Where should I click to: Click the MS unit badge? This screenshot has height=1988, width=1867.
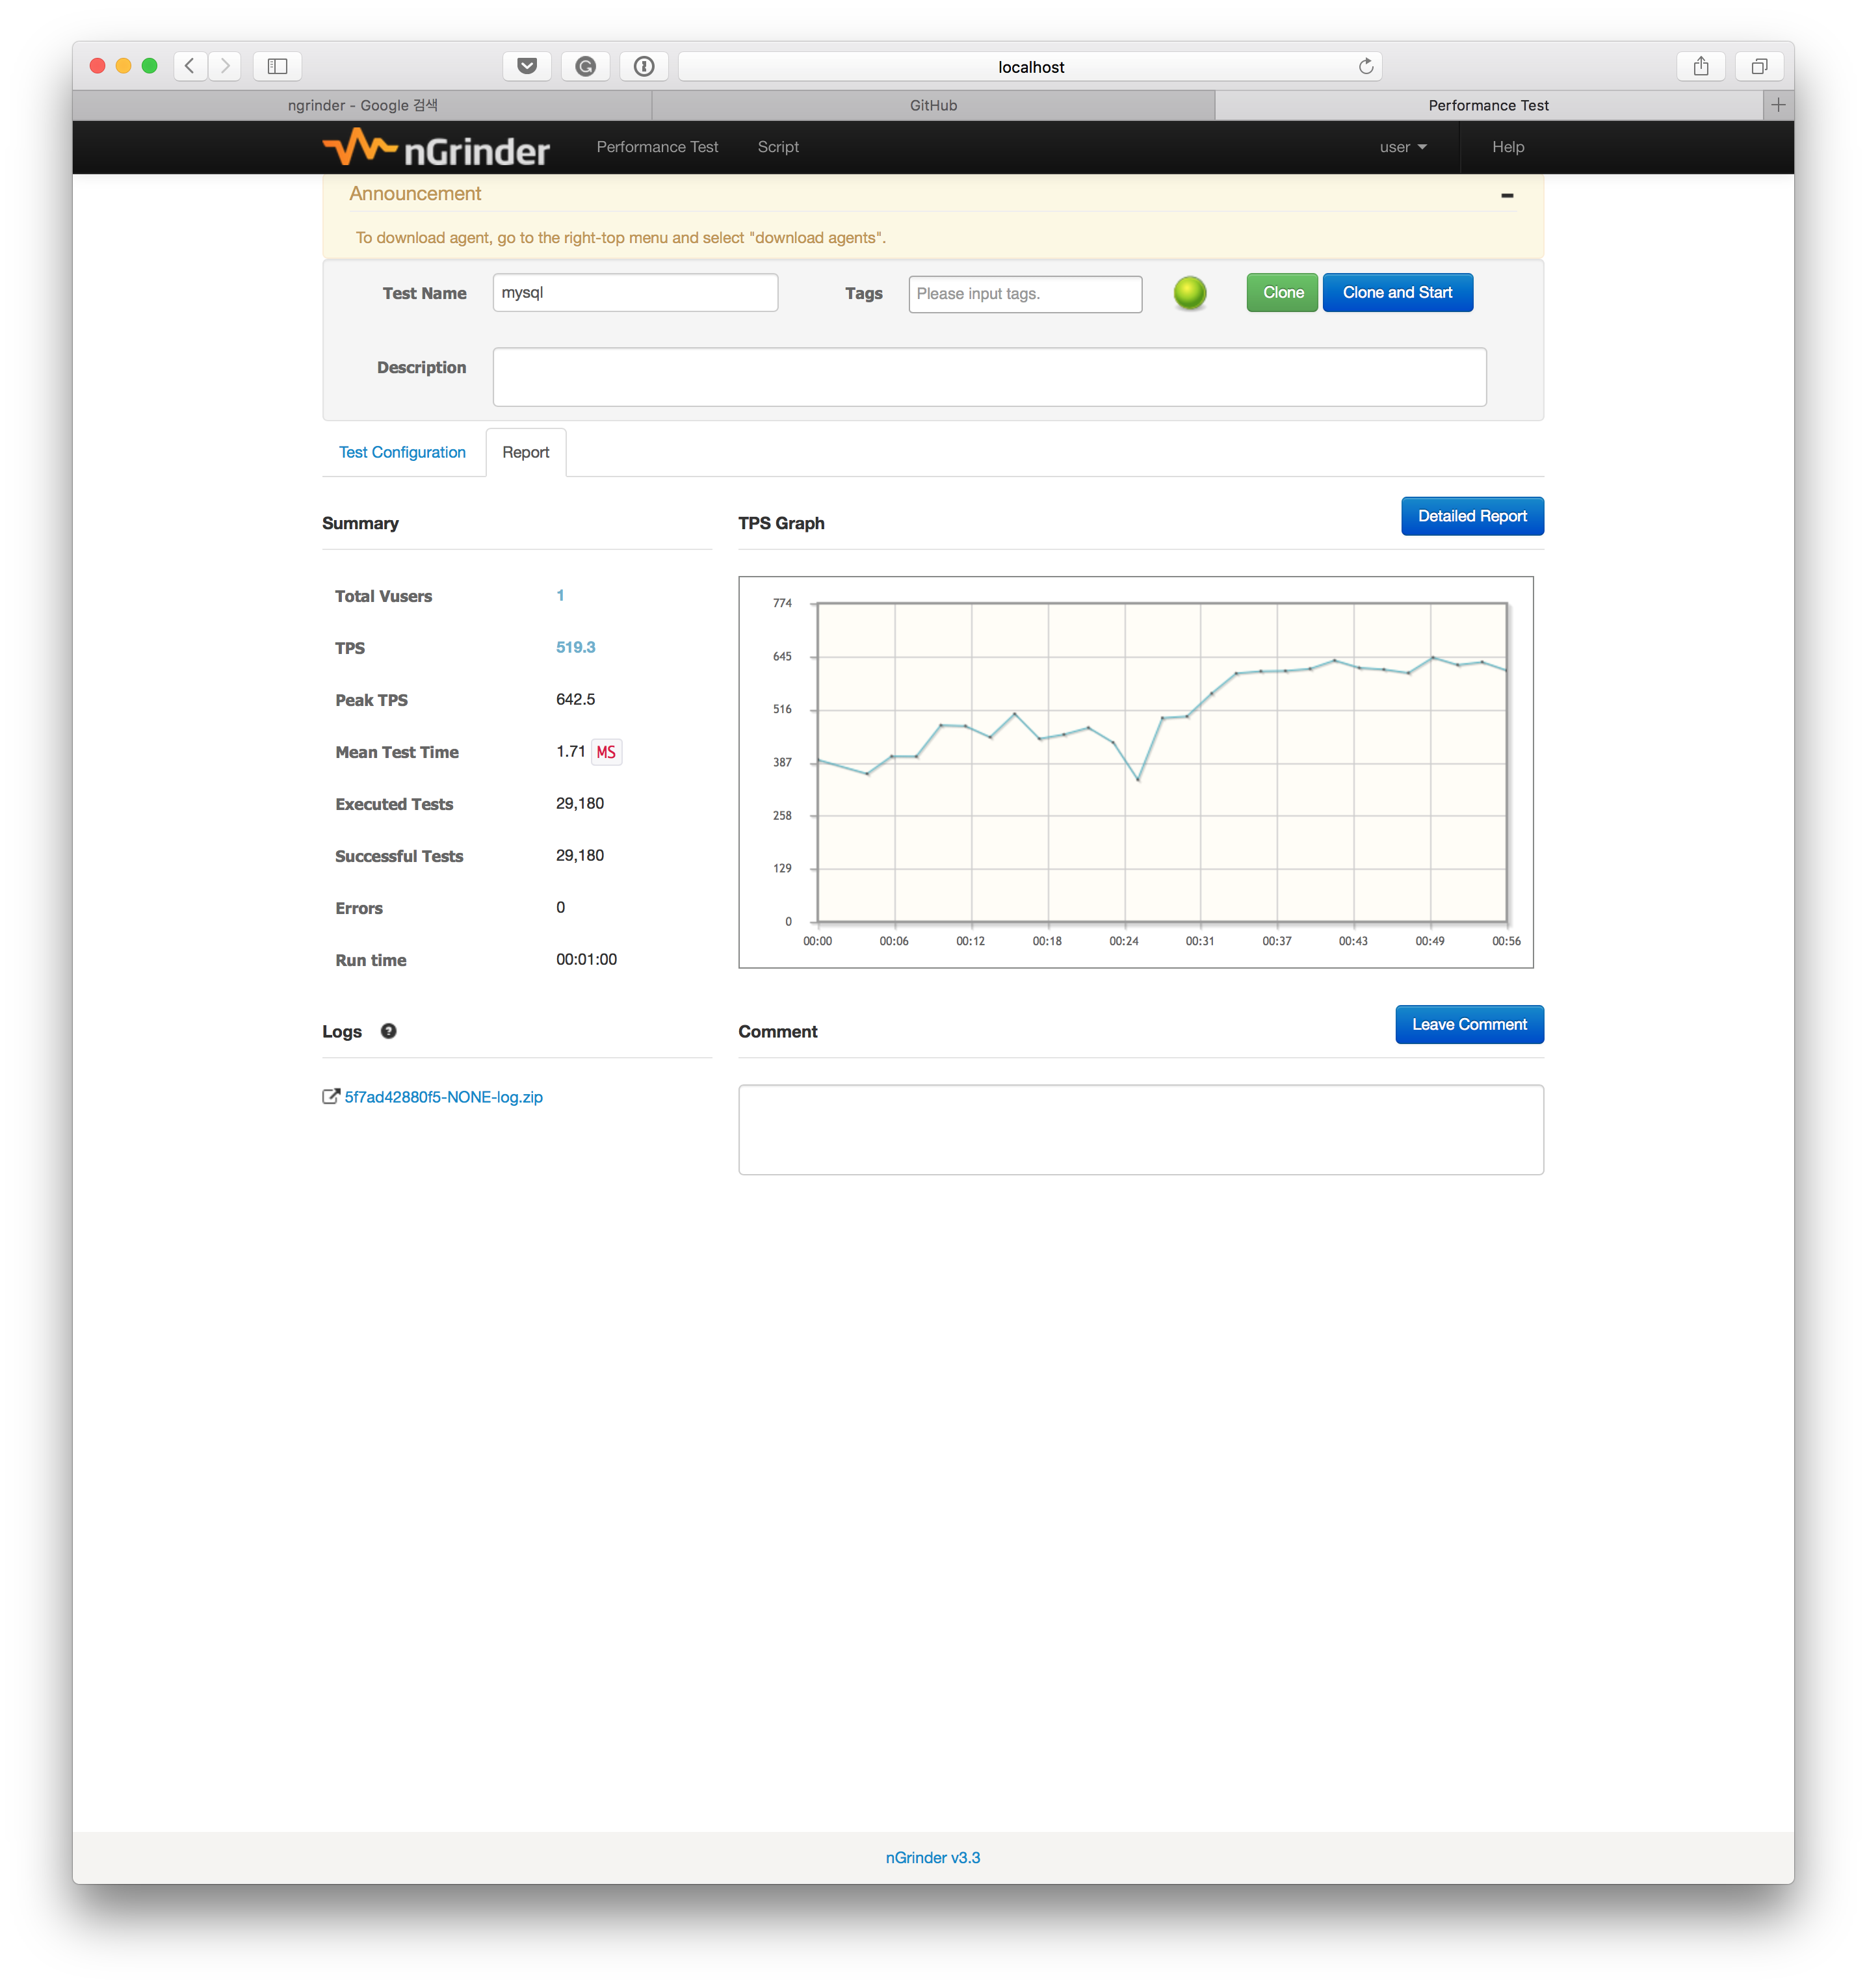[606, 752]
